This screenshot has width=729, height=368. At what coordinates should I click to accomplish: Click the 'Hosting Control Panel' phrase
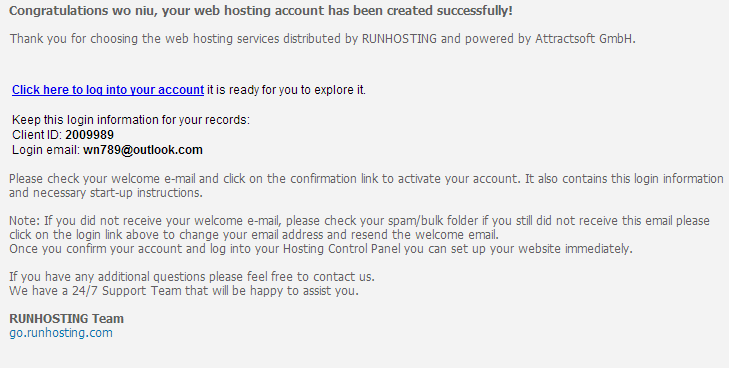pos(342,249)
